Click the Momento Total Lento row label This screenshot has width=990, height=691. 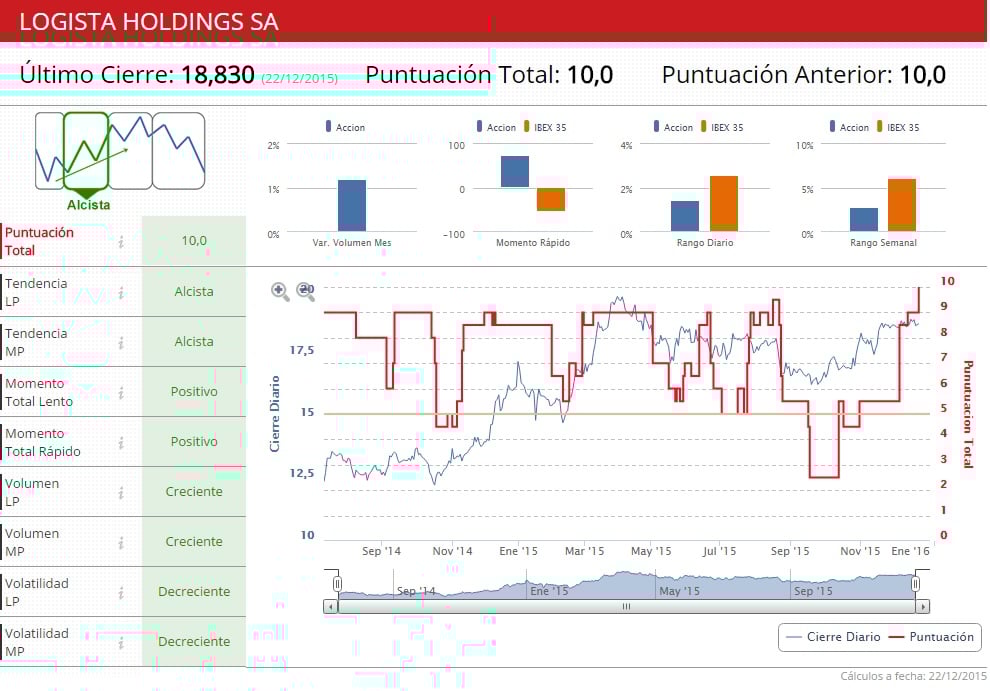39,392
